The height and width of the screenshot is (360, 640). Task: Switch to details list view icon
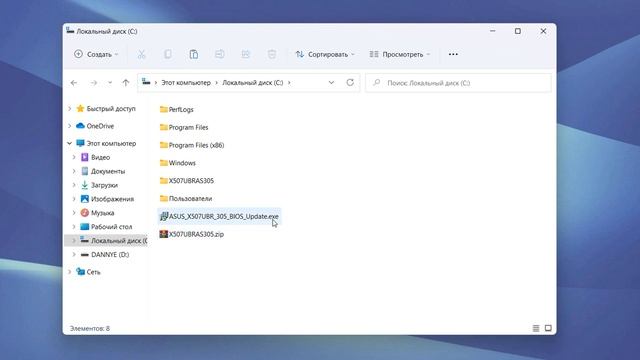click(536, 328)
